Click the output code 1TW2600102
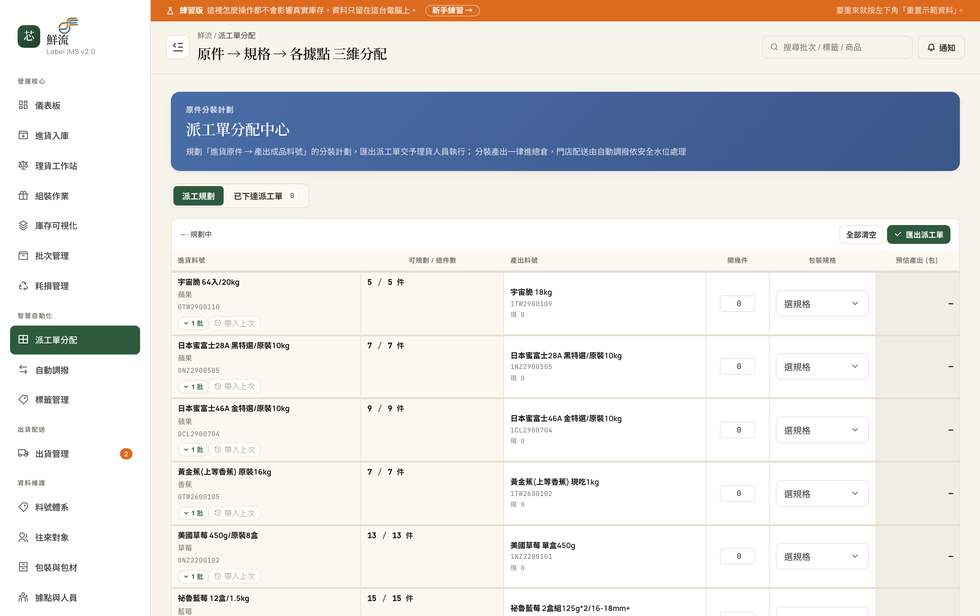The width and height of the screenshot is (980, 616). click(531, 494)
